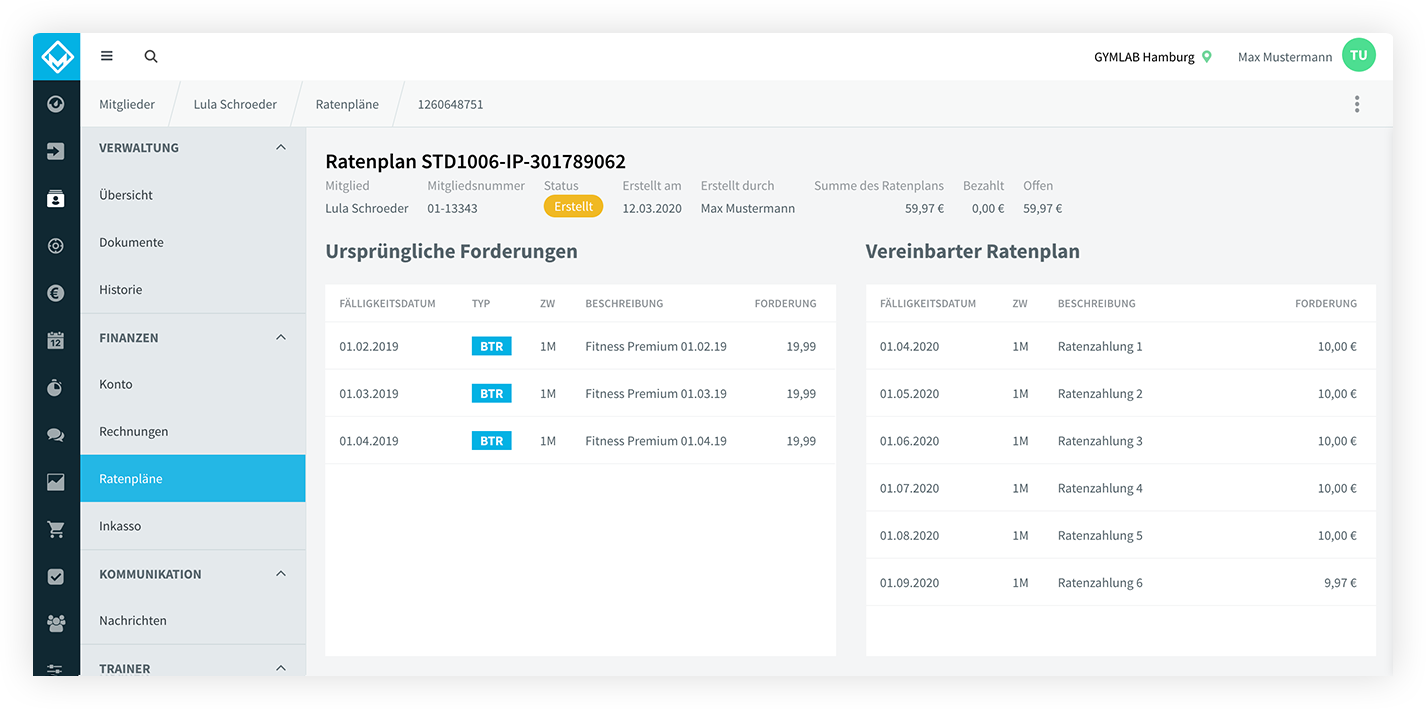
Task: Open the dashboard gauge sidebar icon
Action: click(x=56, y=104)
